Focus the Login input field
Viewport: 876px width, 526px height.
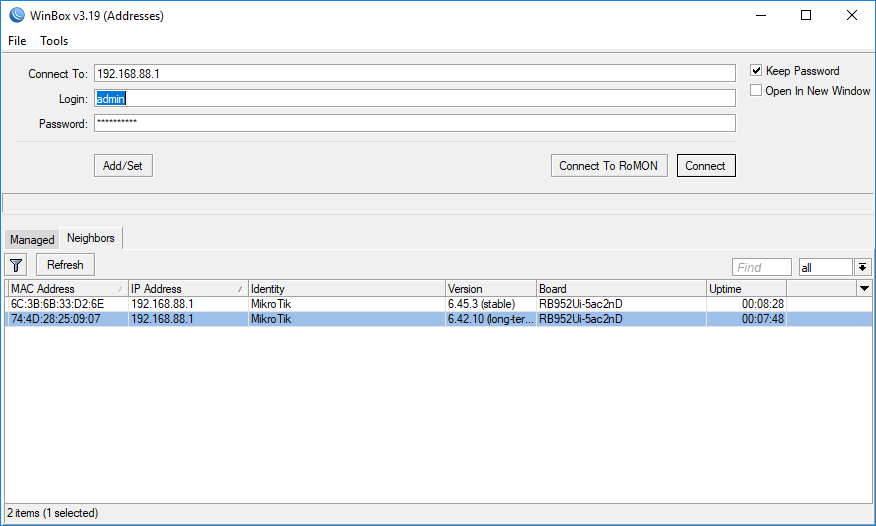415,98
